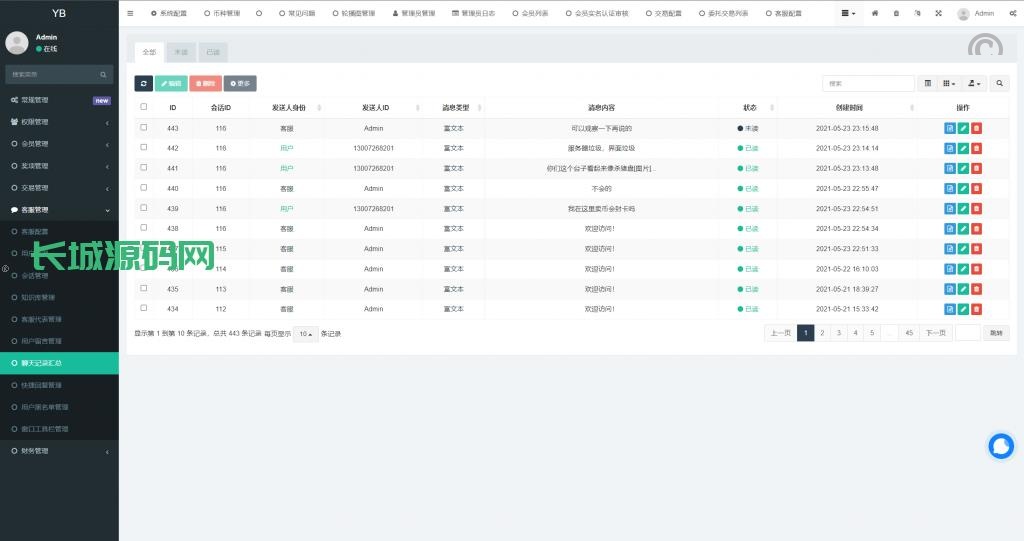Click the green edit pencil for record 442

tap(963, 148)
